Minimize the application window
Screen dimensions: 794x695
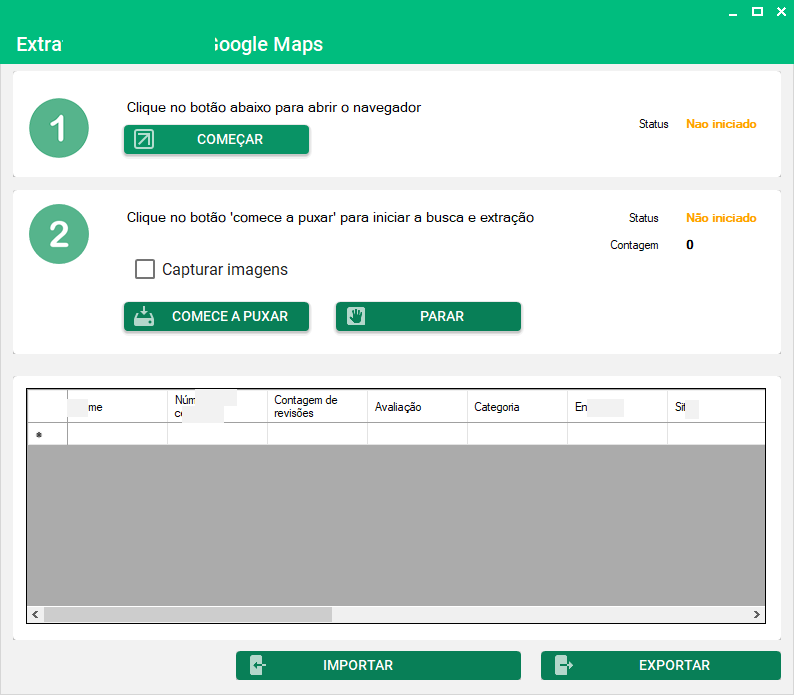pos(731,11)
